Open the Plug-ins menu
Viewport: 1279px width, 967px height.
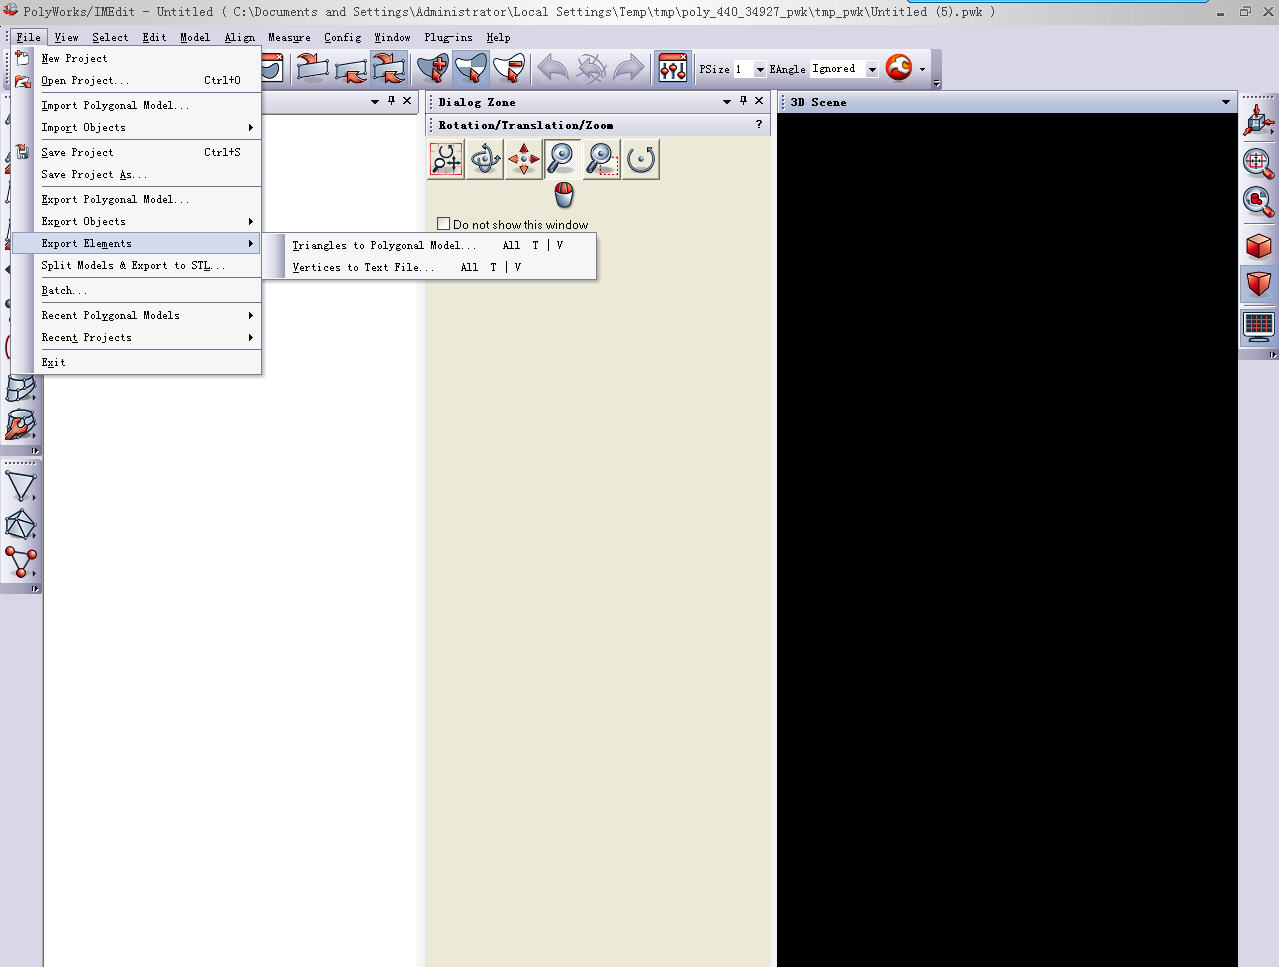tap(448, 38)
